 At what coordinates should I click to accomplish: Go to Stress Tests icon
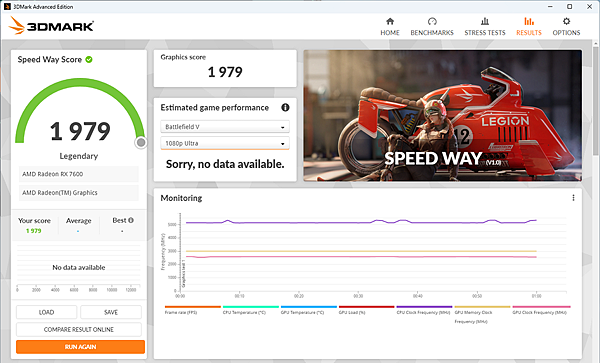click(485, 21)
